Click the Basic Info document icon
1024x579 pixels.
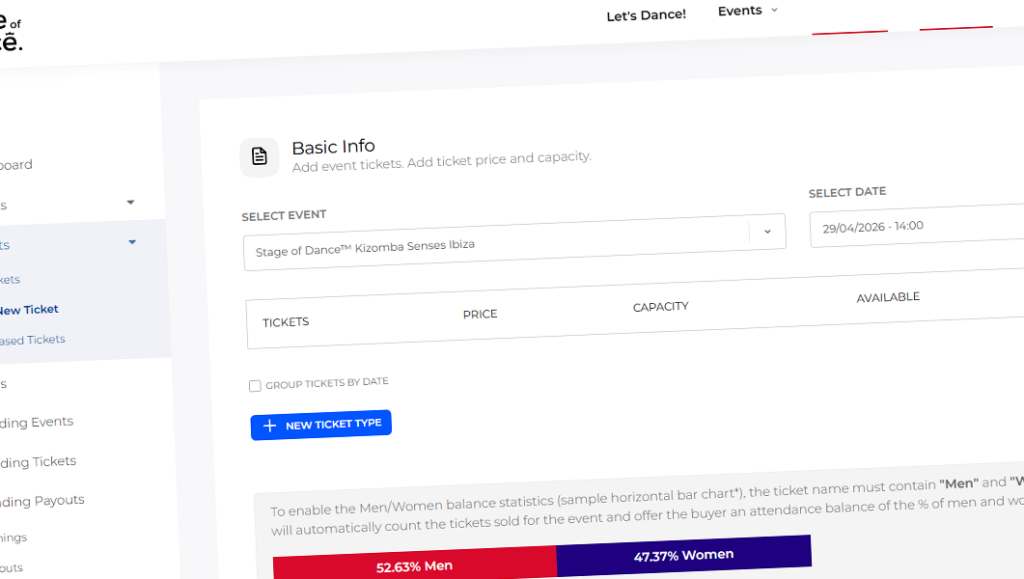(259, 156)
